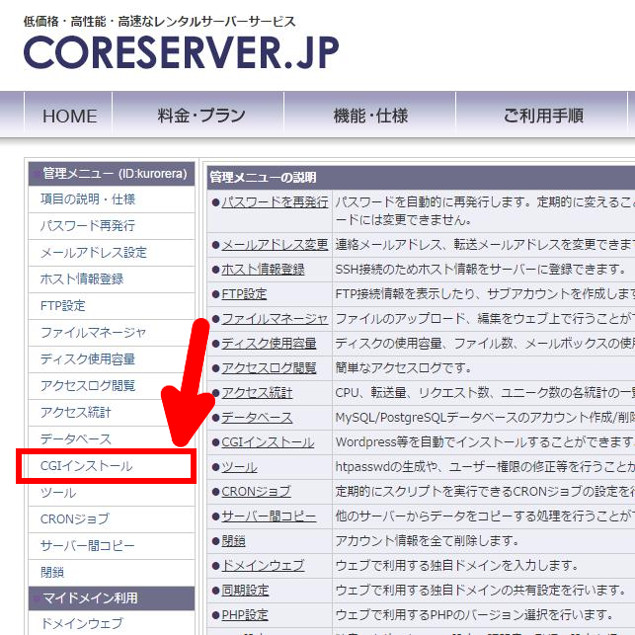635x635 pixels.
Task: Click the メールアドレス変更 table link
Action: tap(275, 245)
